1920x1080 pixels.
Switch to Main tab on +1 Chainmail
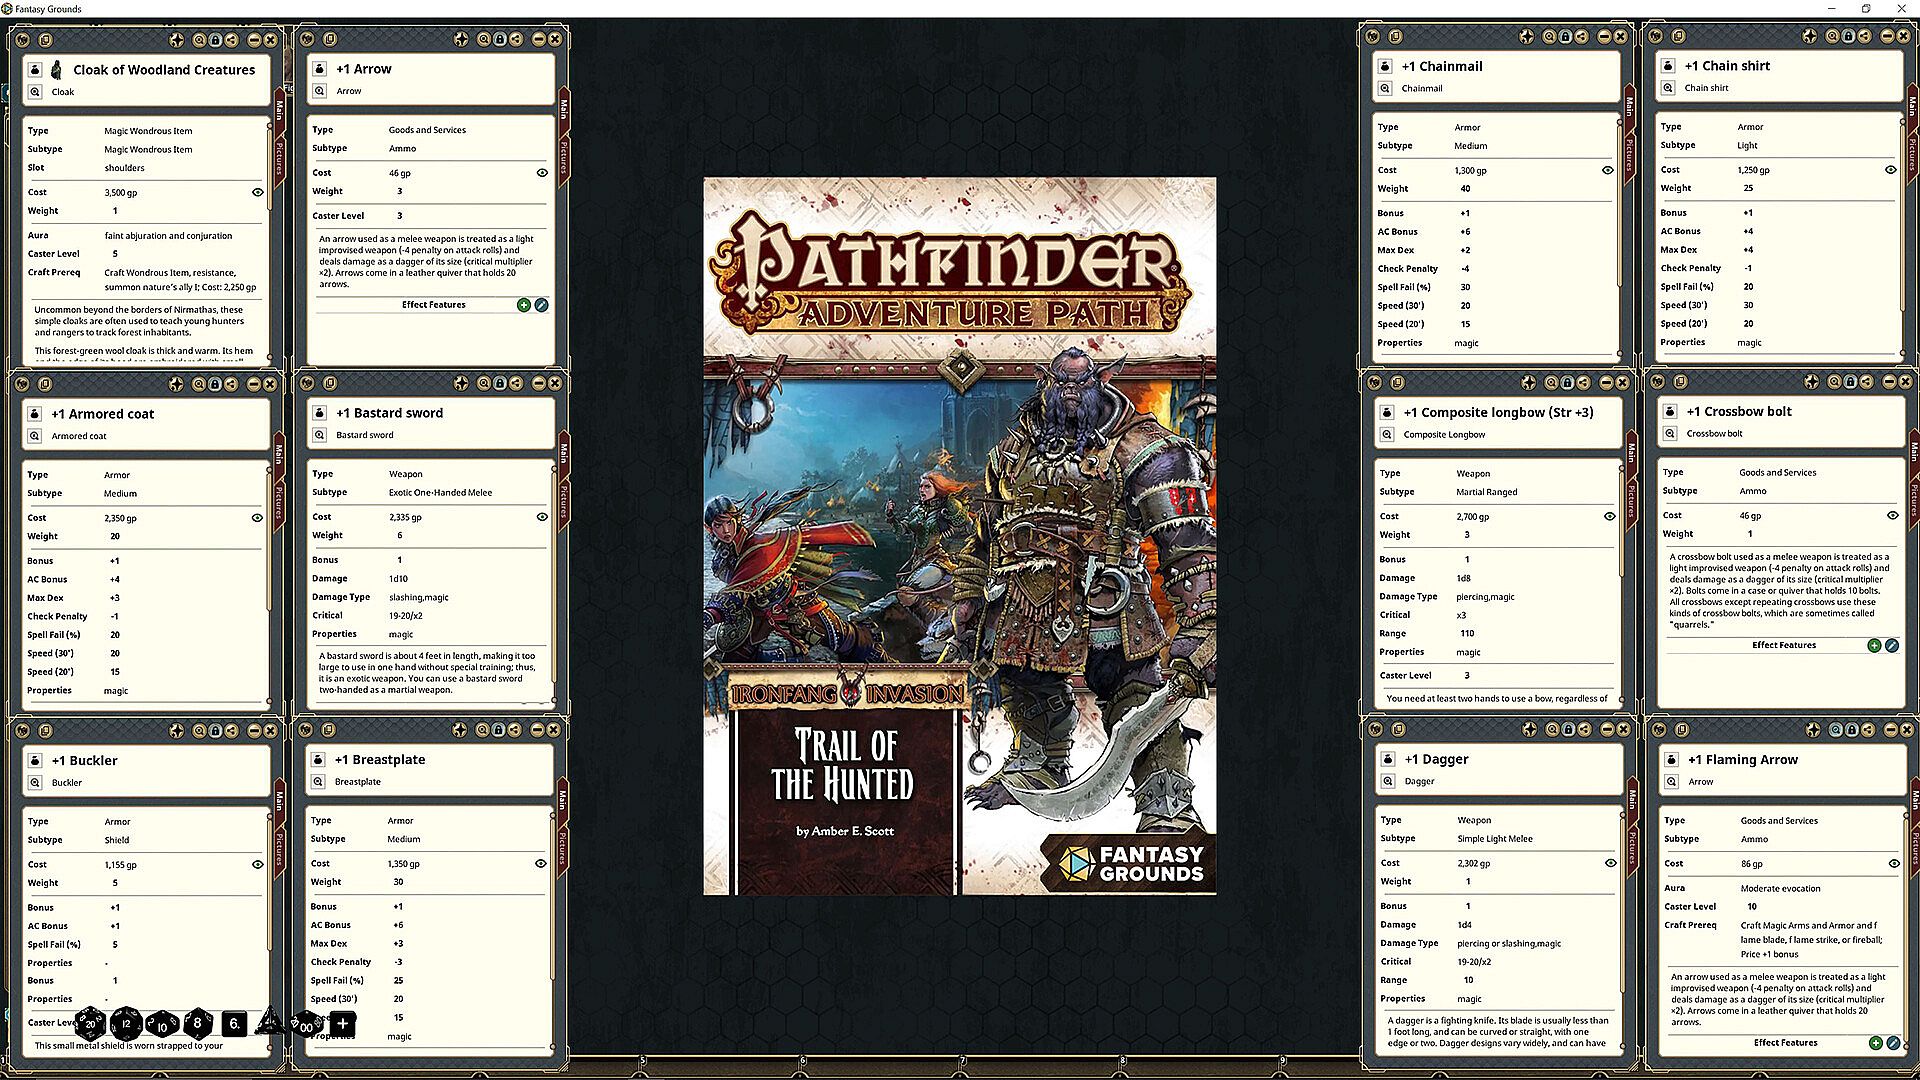coord(1629,105)
